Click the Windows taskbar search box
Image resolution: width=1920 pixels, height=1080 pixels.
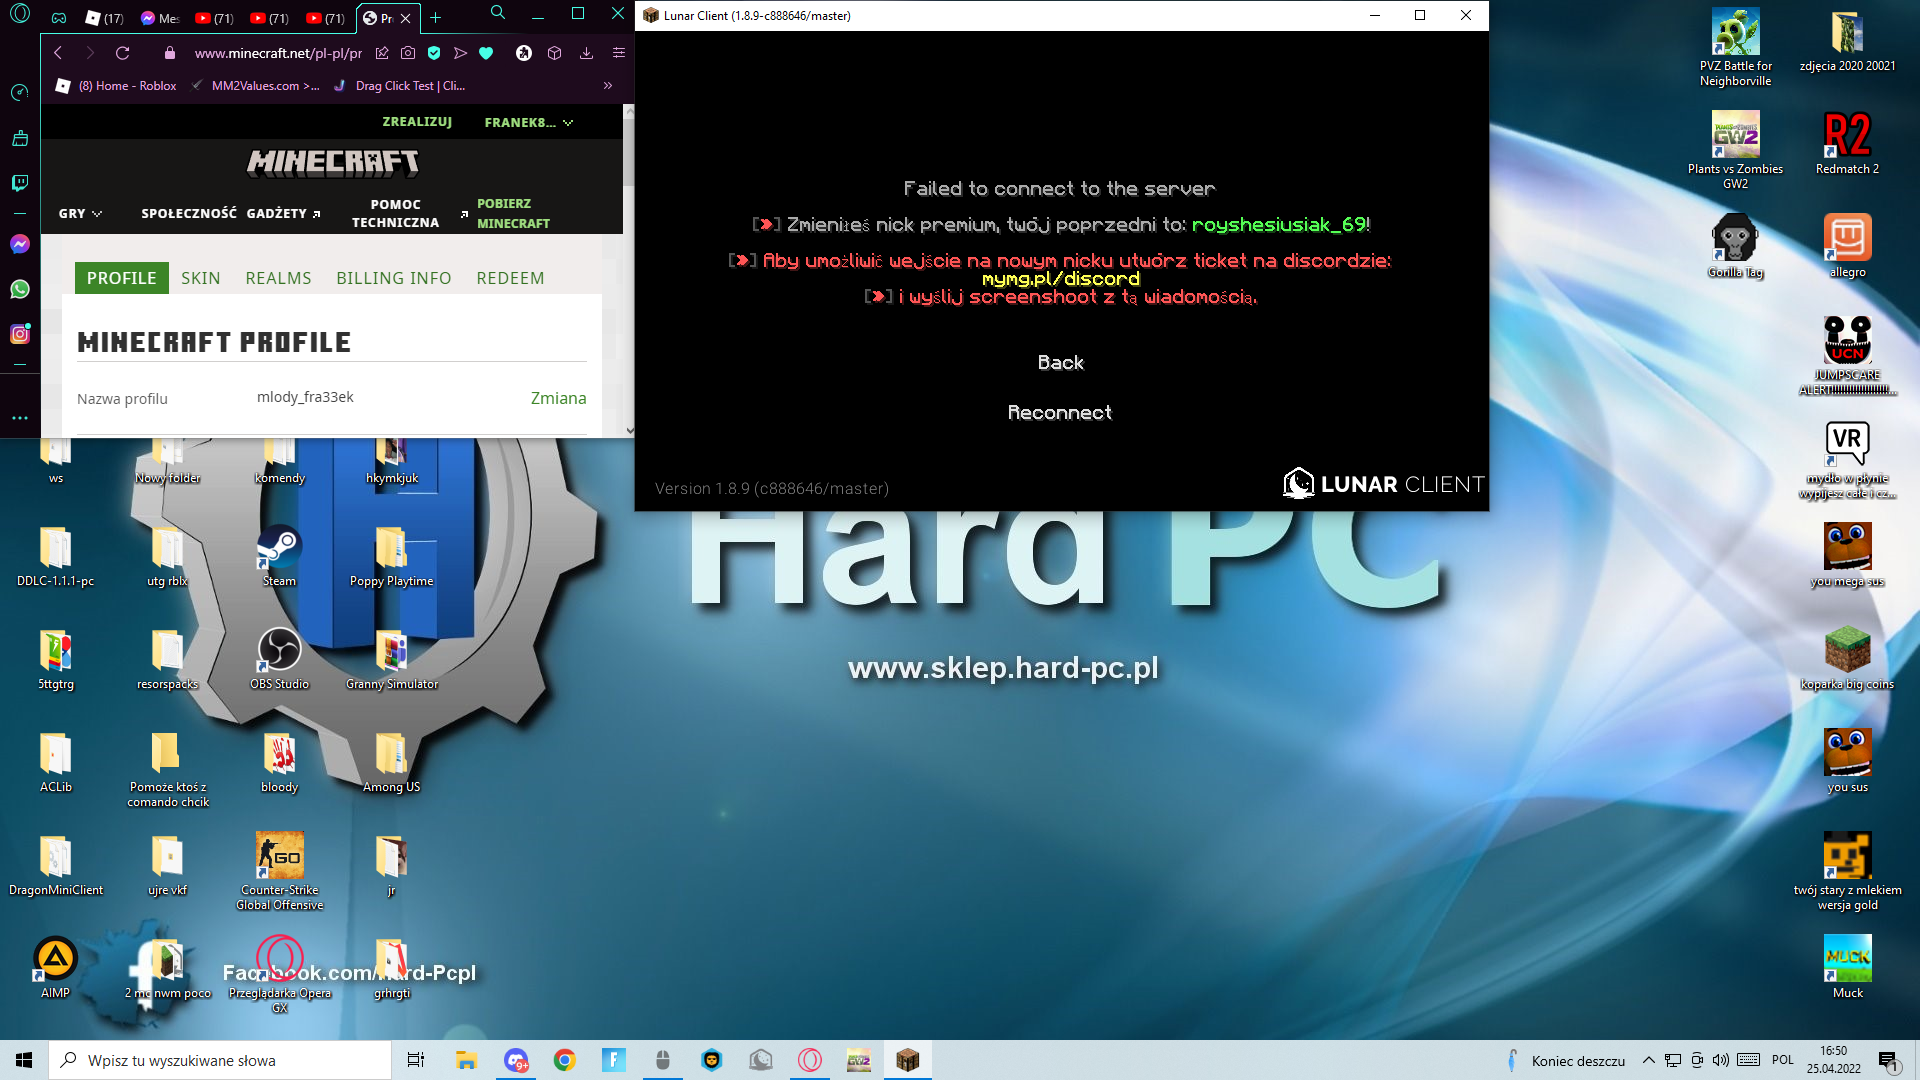220,1060
